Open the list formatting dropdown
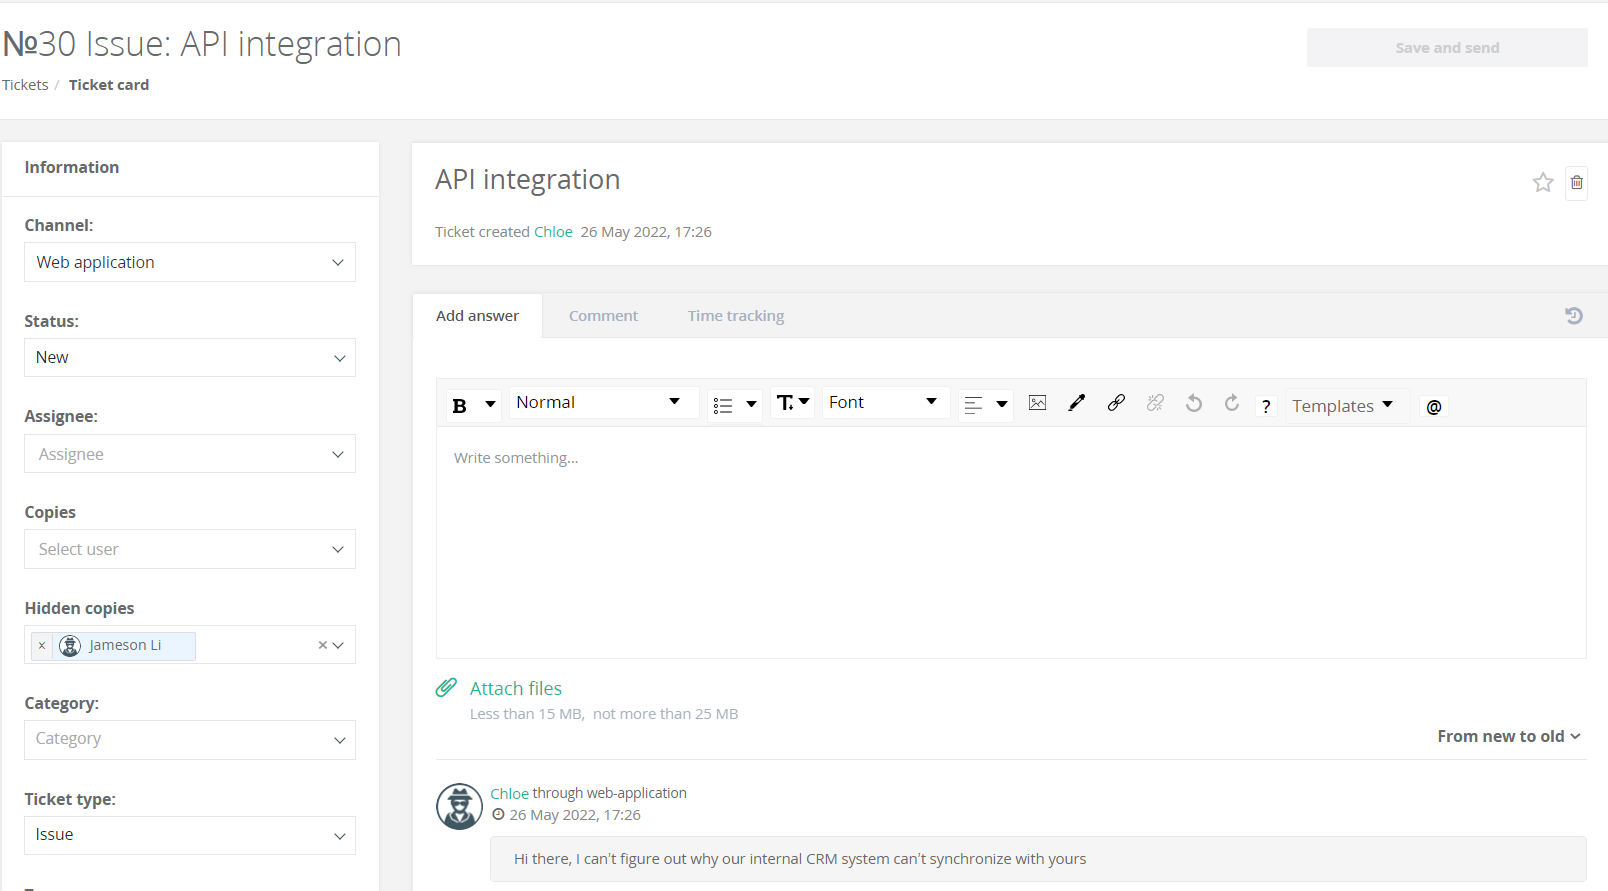1608x891 pixels. coord(734,405)
